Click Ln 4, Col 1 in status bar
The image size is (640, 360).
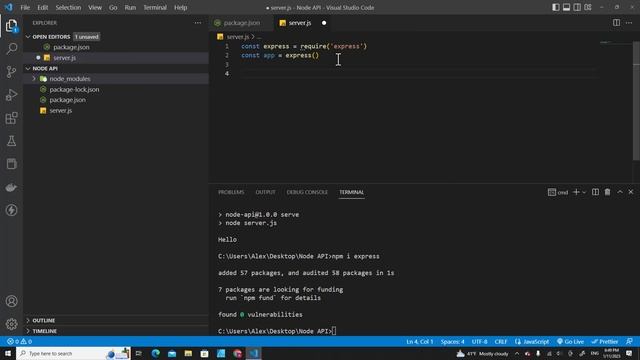pos(420,342)
